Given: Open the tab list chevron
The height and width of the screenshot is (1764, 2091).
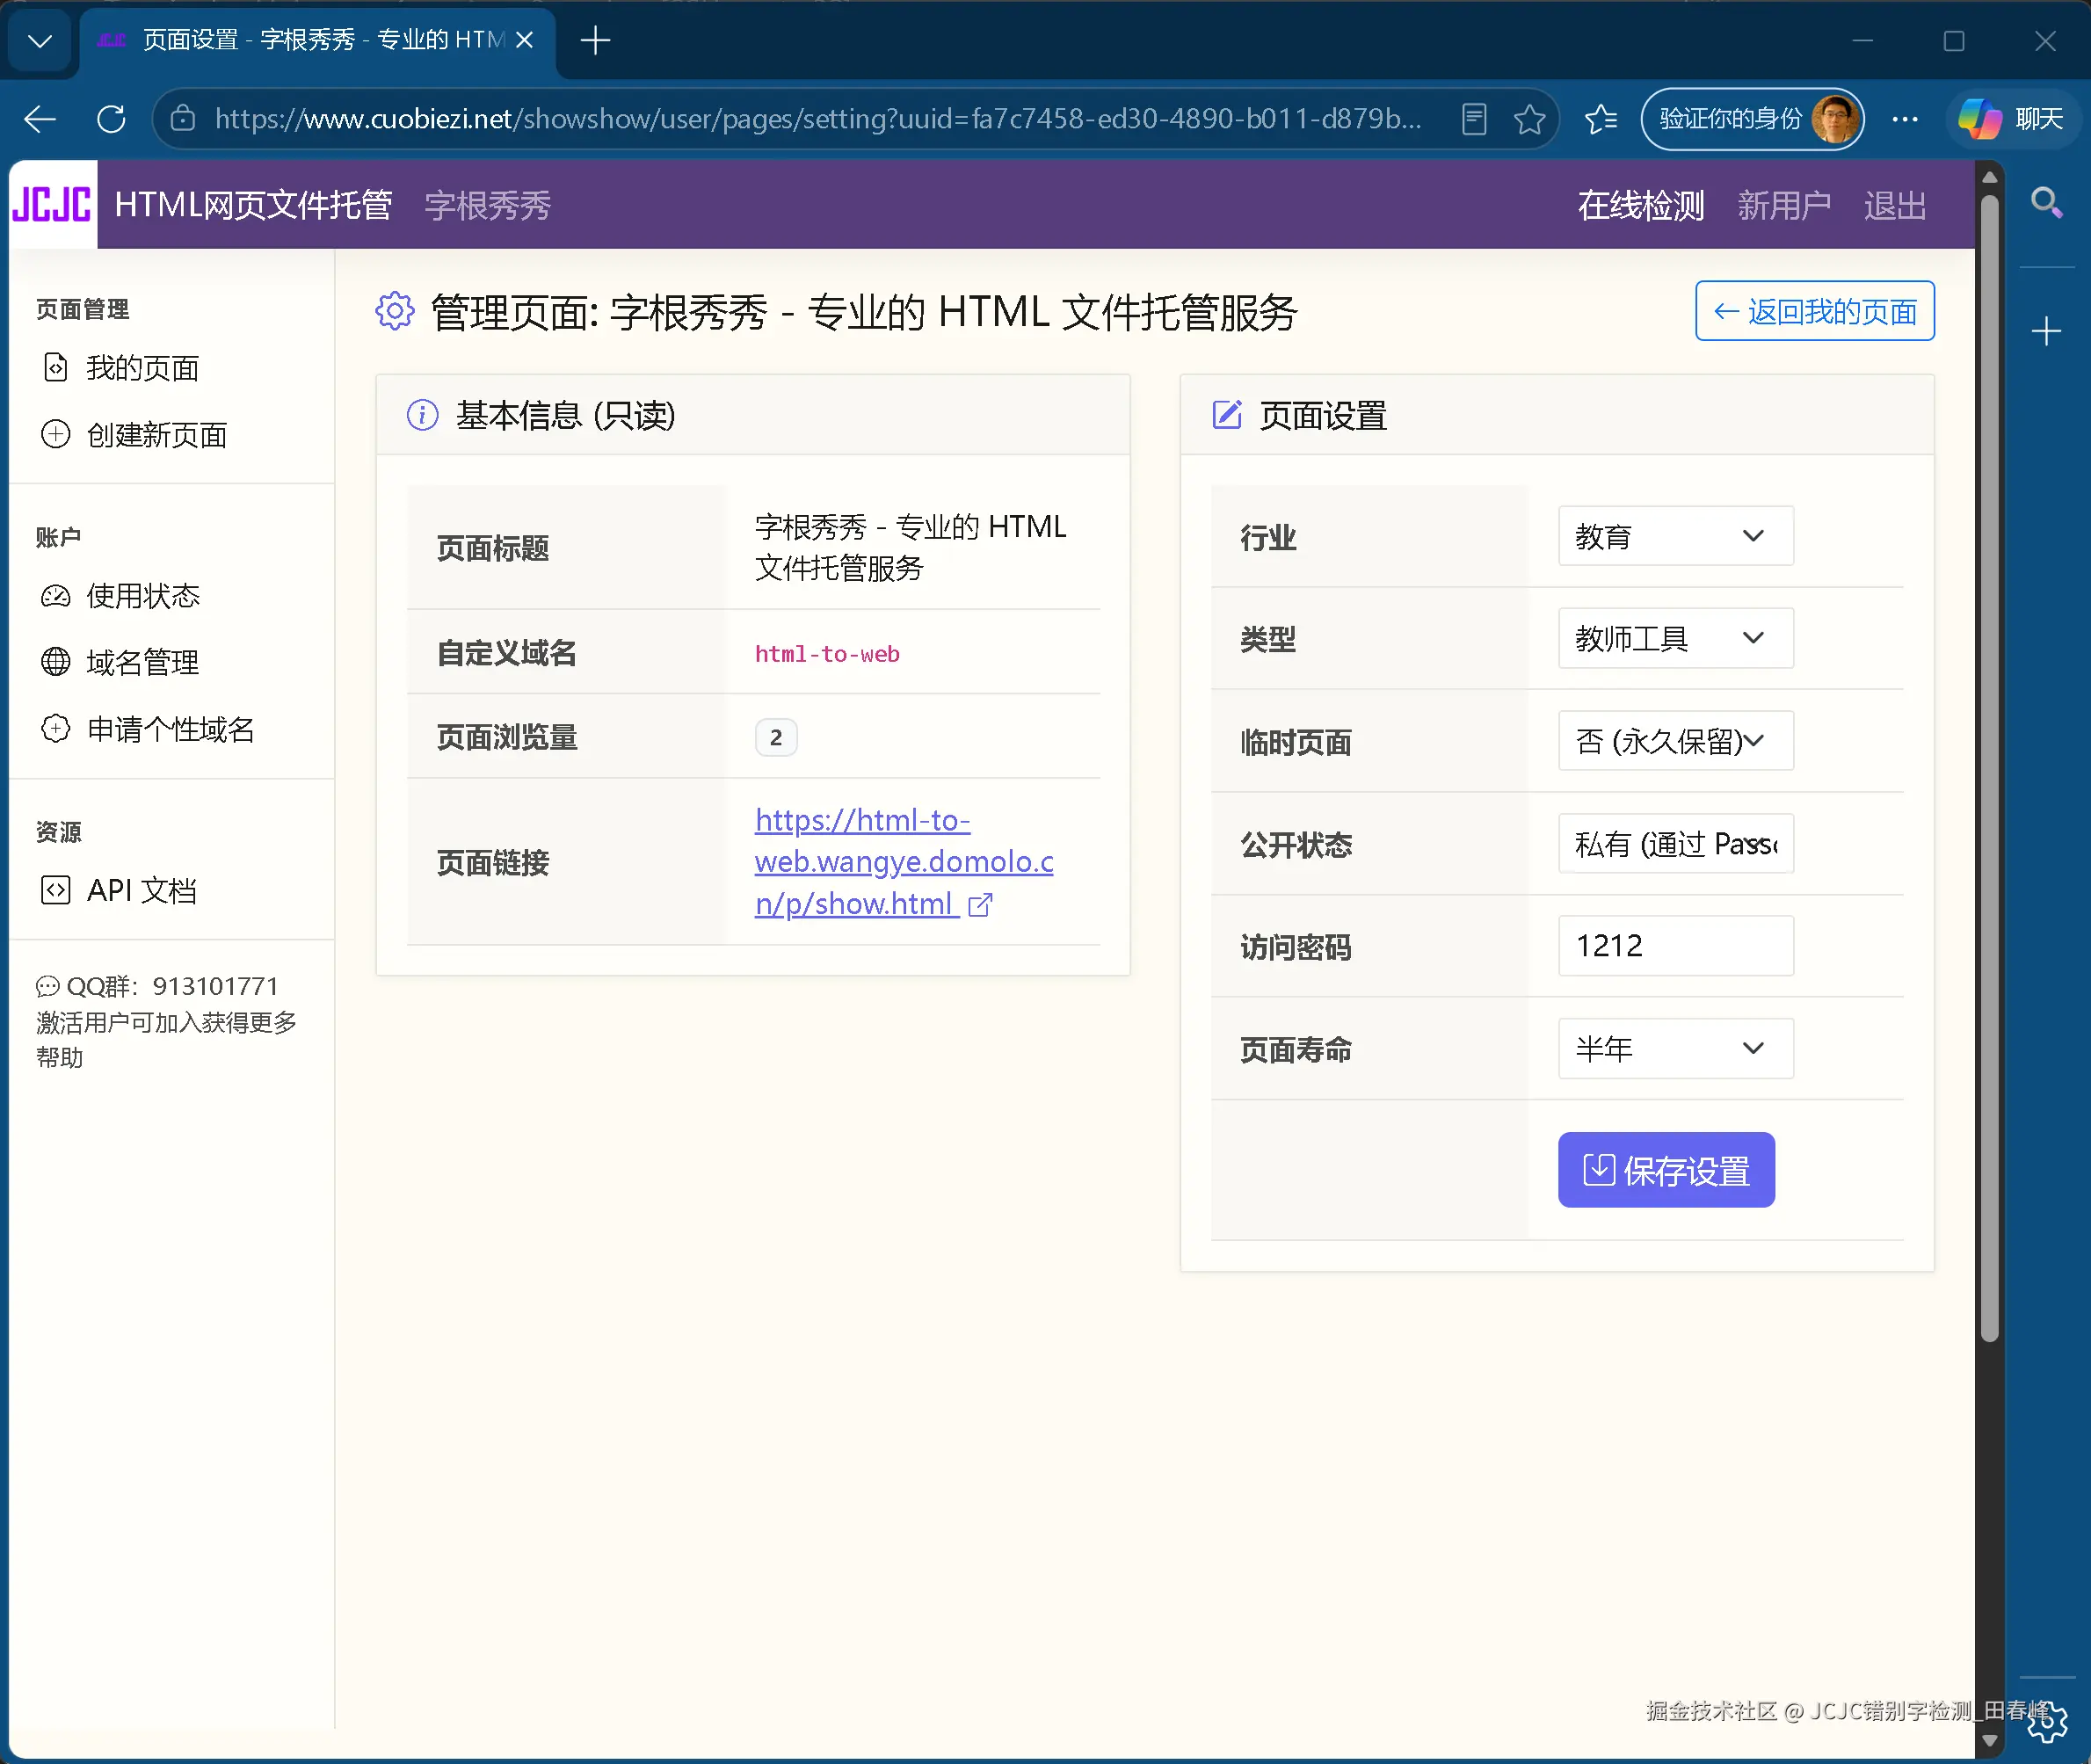Looking at the screenshot, I should pos(40,41).
